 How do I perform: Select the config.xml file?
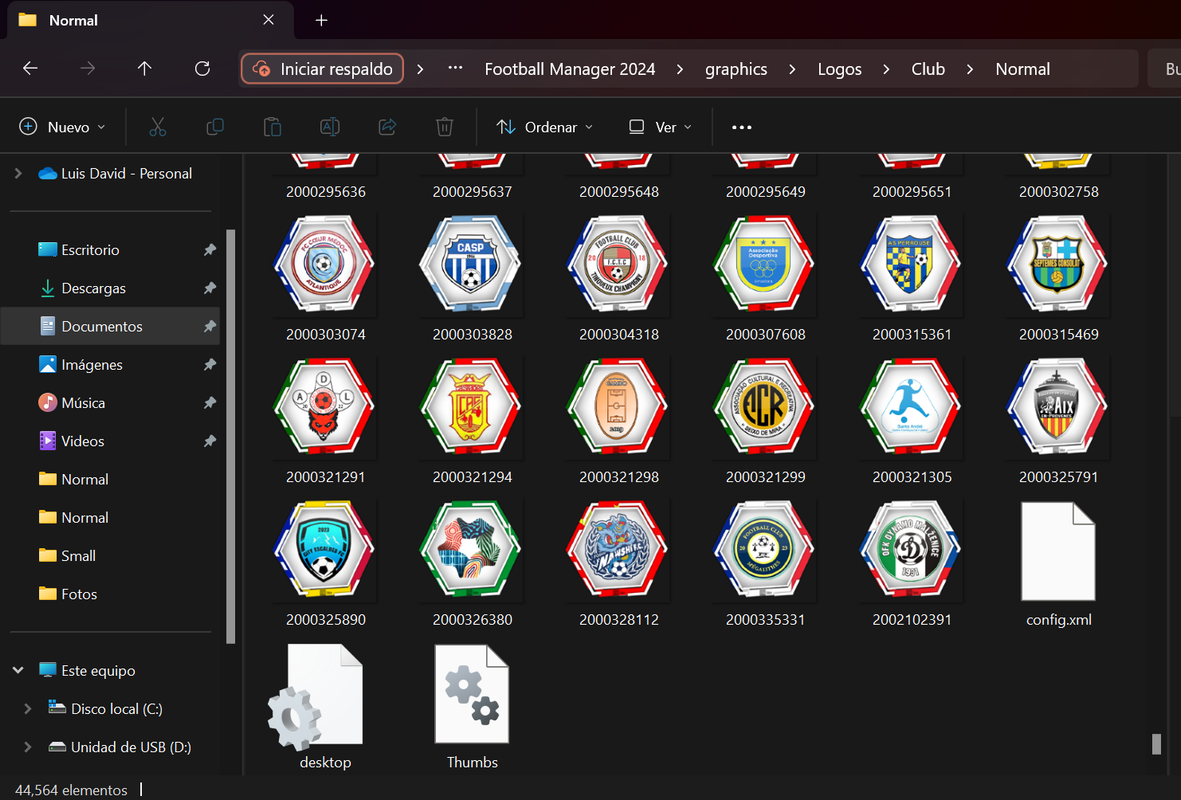(1058, 563)
